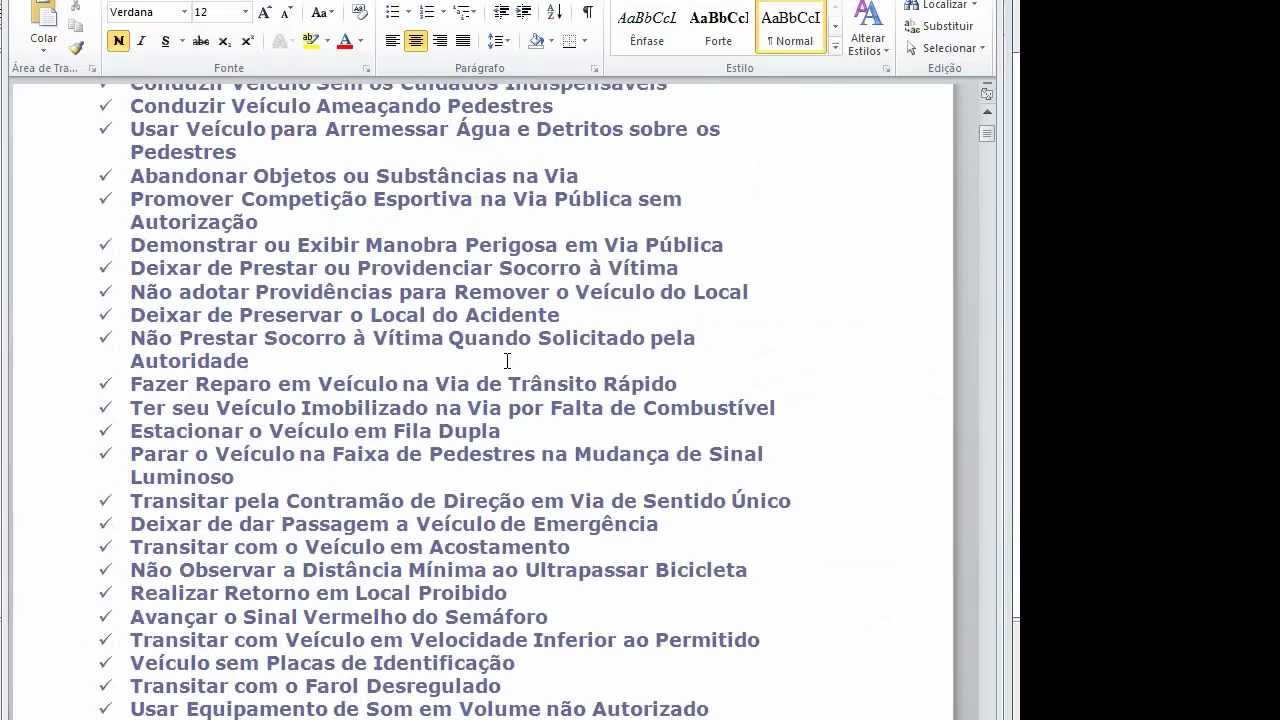Image resolution: width=1280 pixels, height=720 pixels.
Task: Open the Verdana font name dropdown
Action: point(184,12)
